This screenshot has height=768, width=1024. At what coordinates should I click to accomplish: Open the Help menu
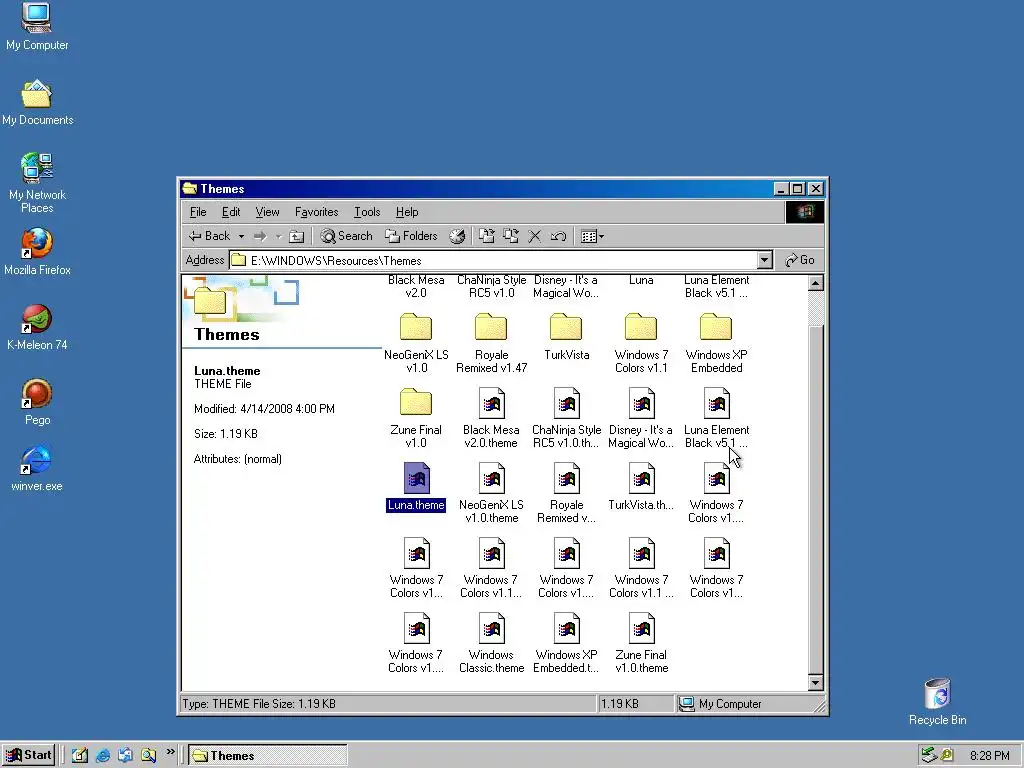(x=407, y=212)
